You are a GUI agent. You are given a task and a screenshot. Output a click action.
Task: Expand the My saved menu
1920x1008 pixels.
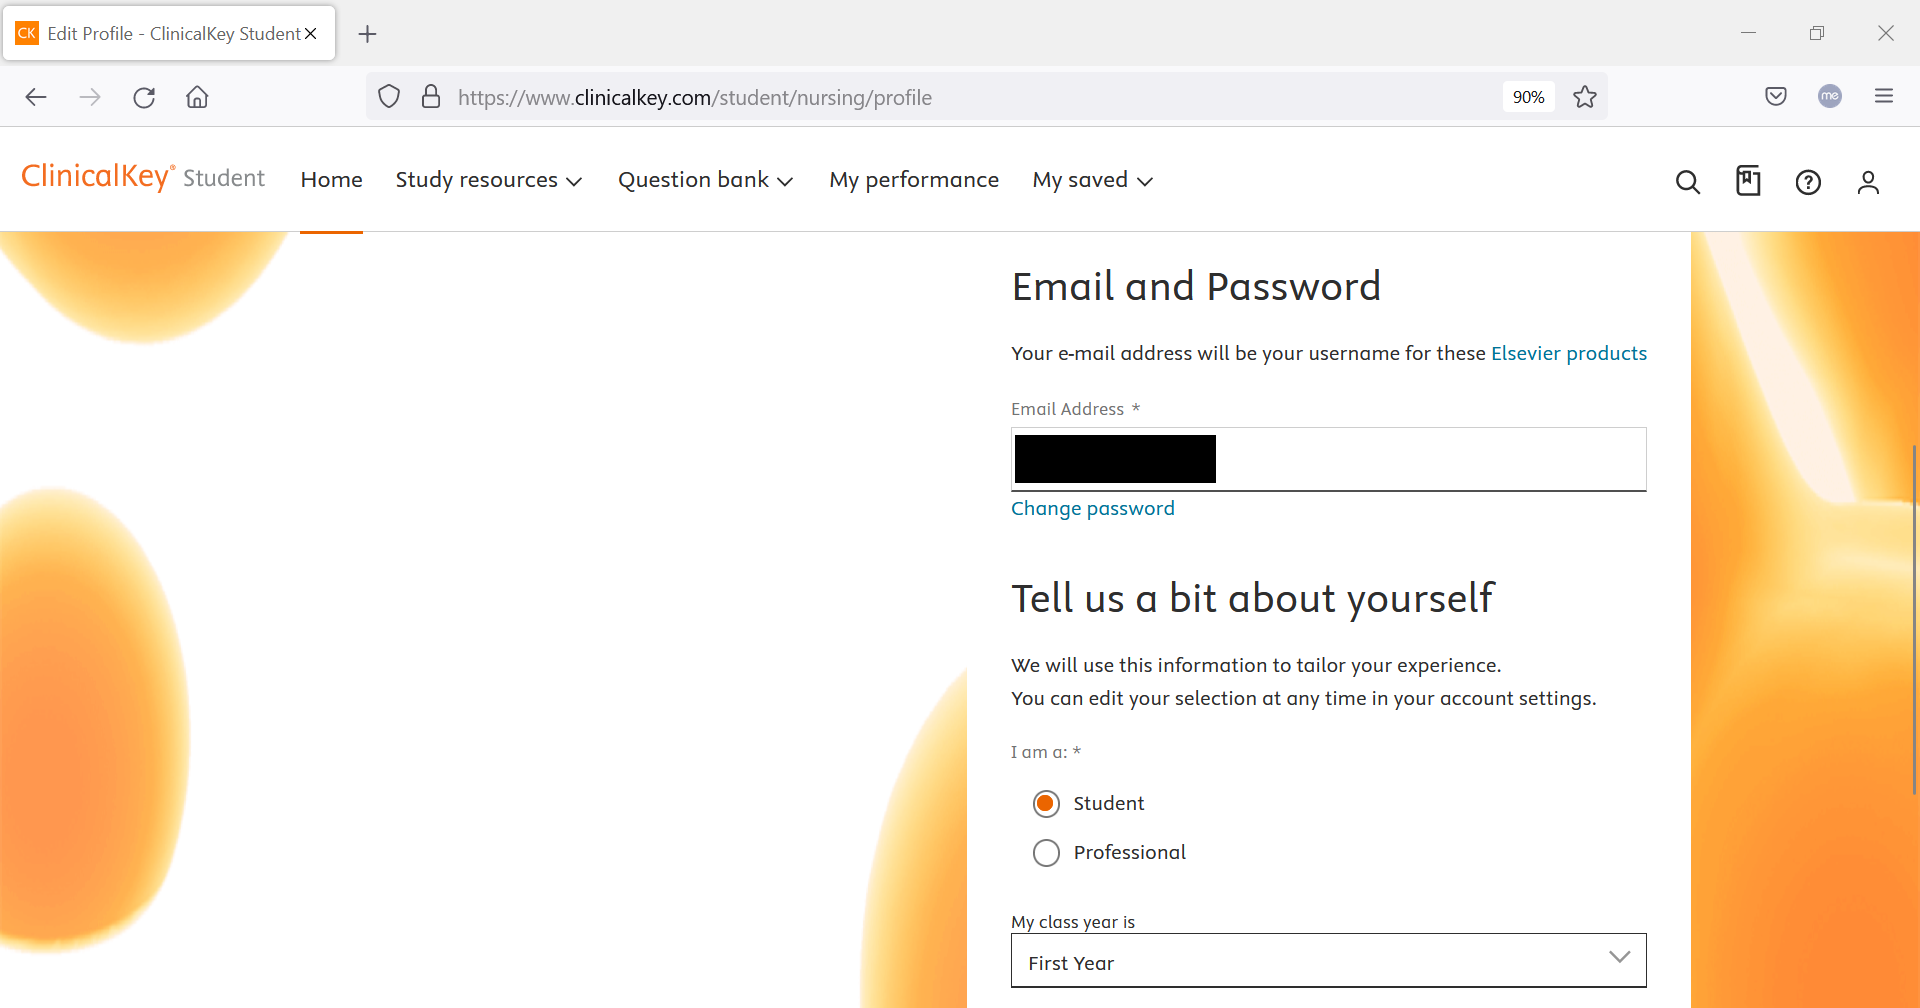pos(1092,180)
